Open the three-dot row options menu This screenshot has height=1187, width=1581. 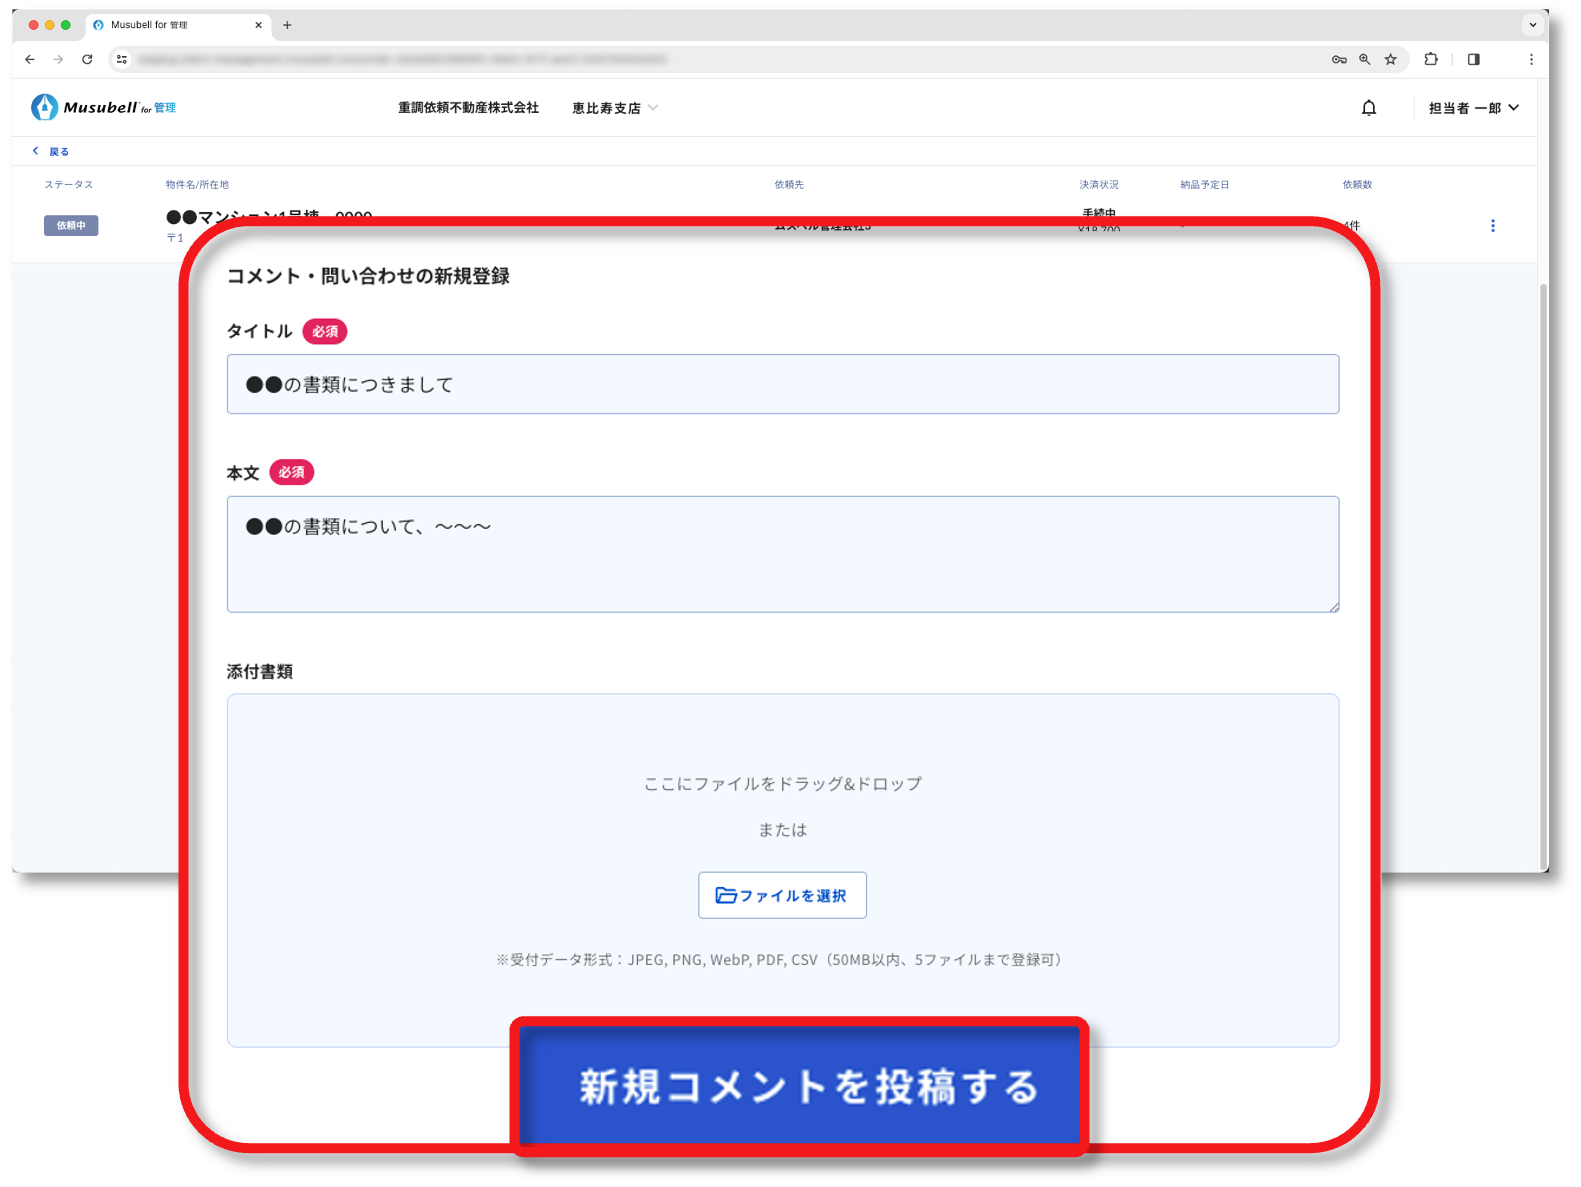(x=1492, y=226)
